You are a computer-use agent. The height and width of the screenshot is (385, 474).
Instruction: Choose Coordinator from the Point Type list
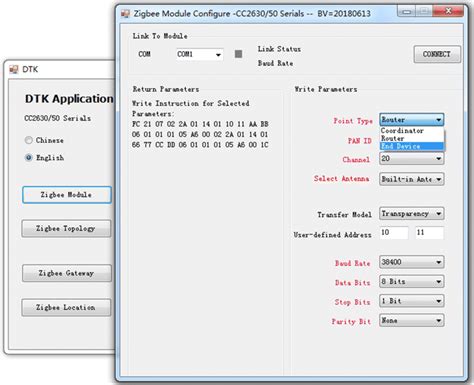click(412, 131)
